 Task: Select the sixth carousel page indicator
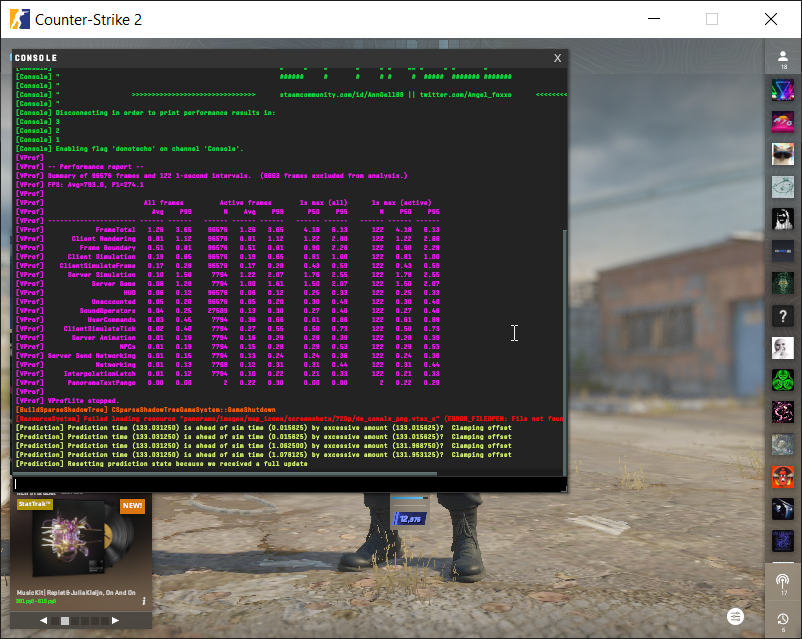pos(105,621)
